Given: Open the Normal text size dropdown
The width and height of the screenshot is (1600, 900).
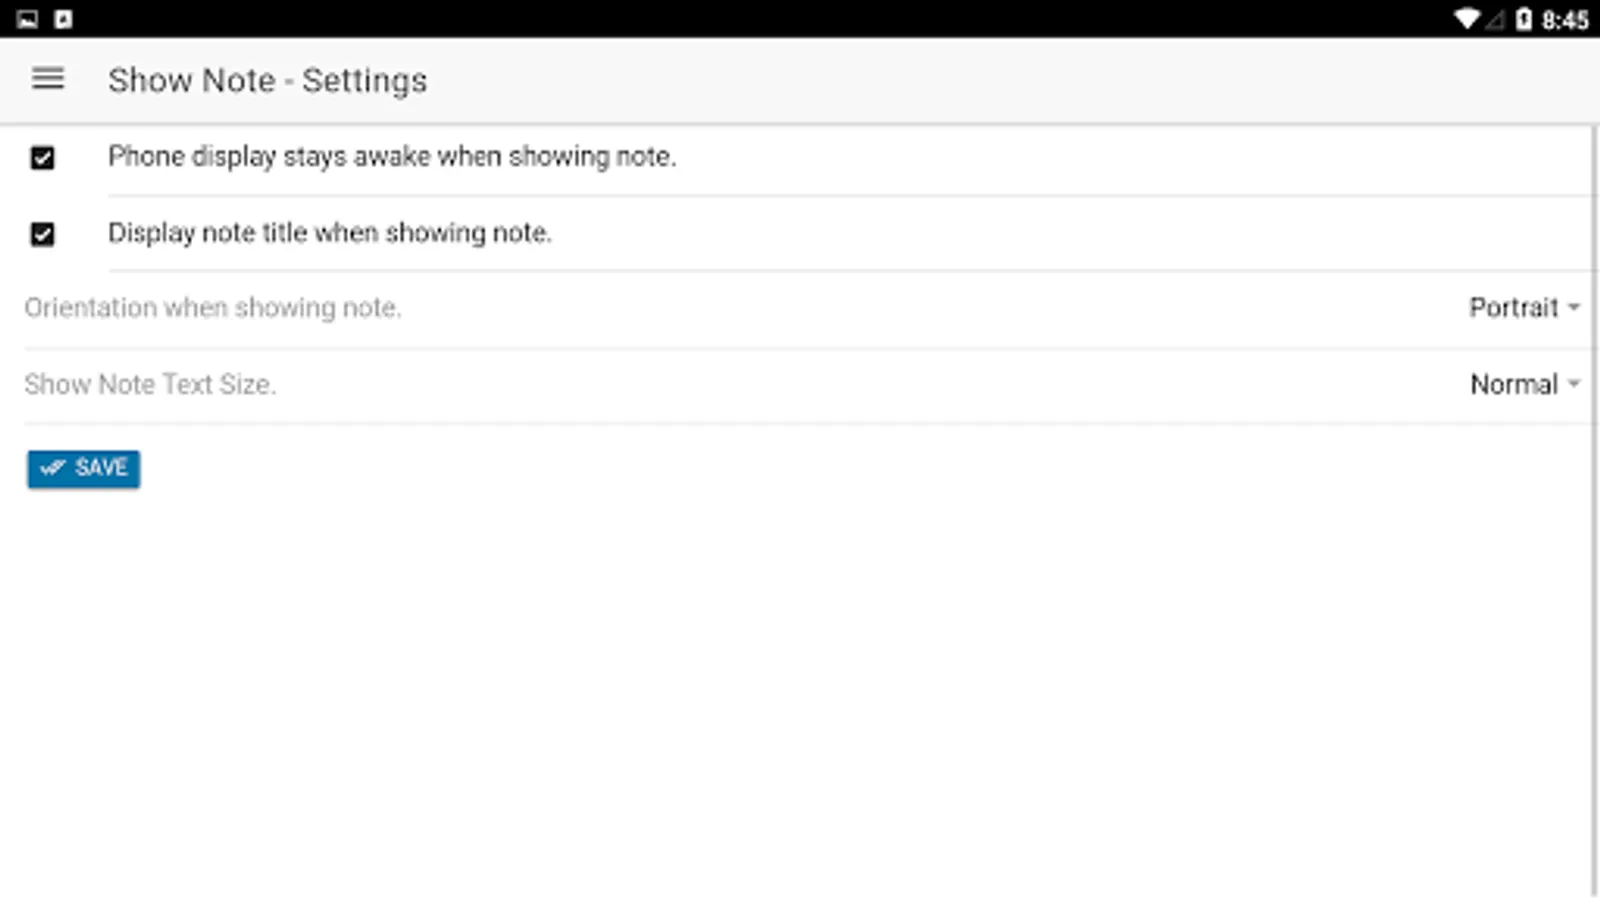Looking at the screenshot, I should 1523,384.
